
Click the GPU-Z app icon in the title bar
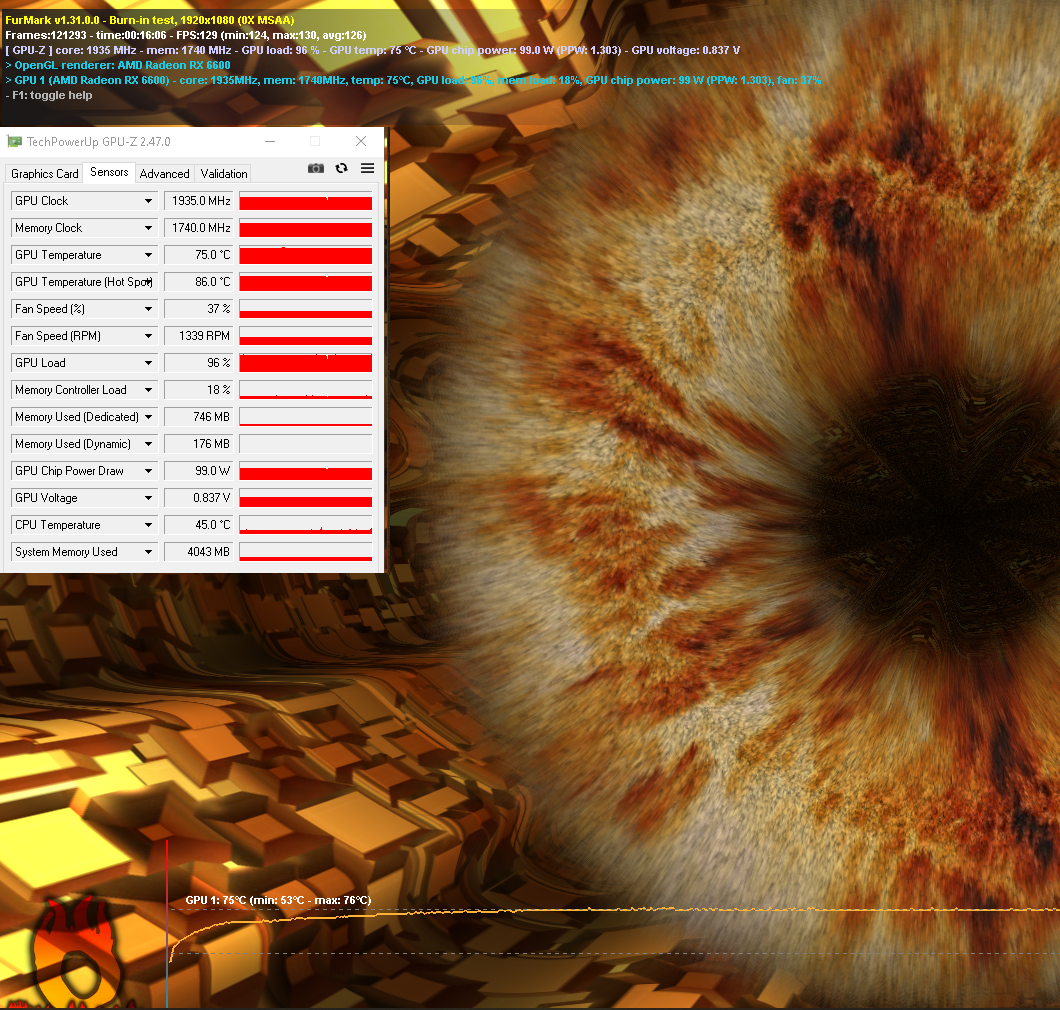tap(14, 141)
